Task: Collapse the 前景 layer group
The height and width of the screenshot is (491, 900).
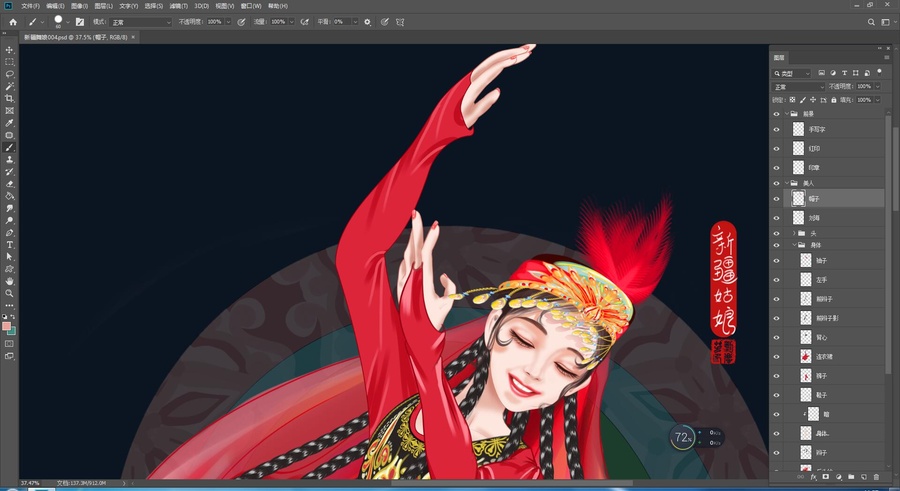Action: tap(786, 114)
